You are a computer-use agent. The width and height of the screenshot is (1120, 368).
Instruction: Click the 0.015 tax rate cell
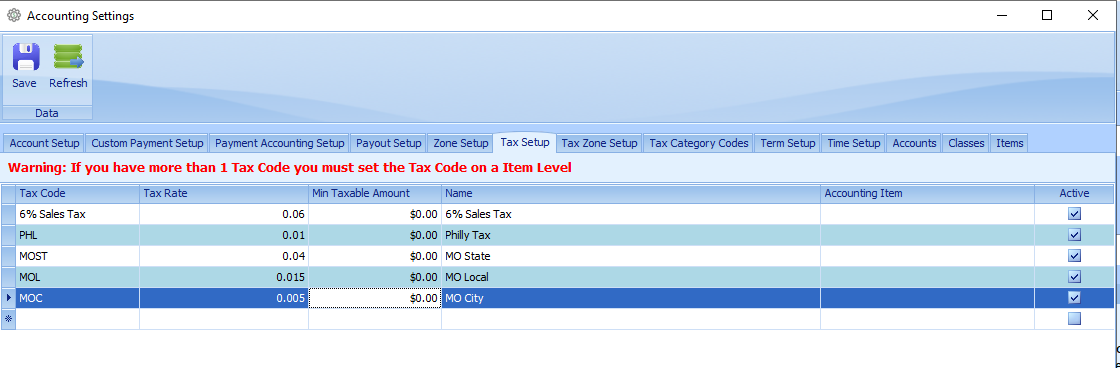224,277
